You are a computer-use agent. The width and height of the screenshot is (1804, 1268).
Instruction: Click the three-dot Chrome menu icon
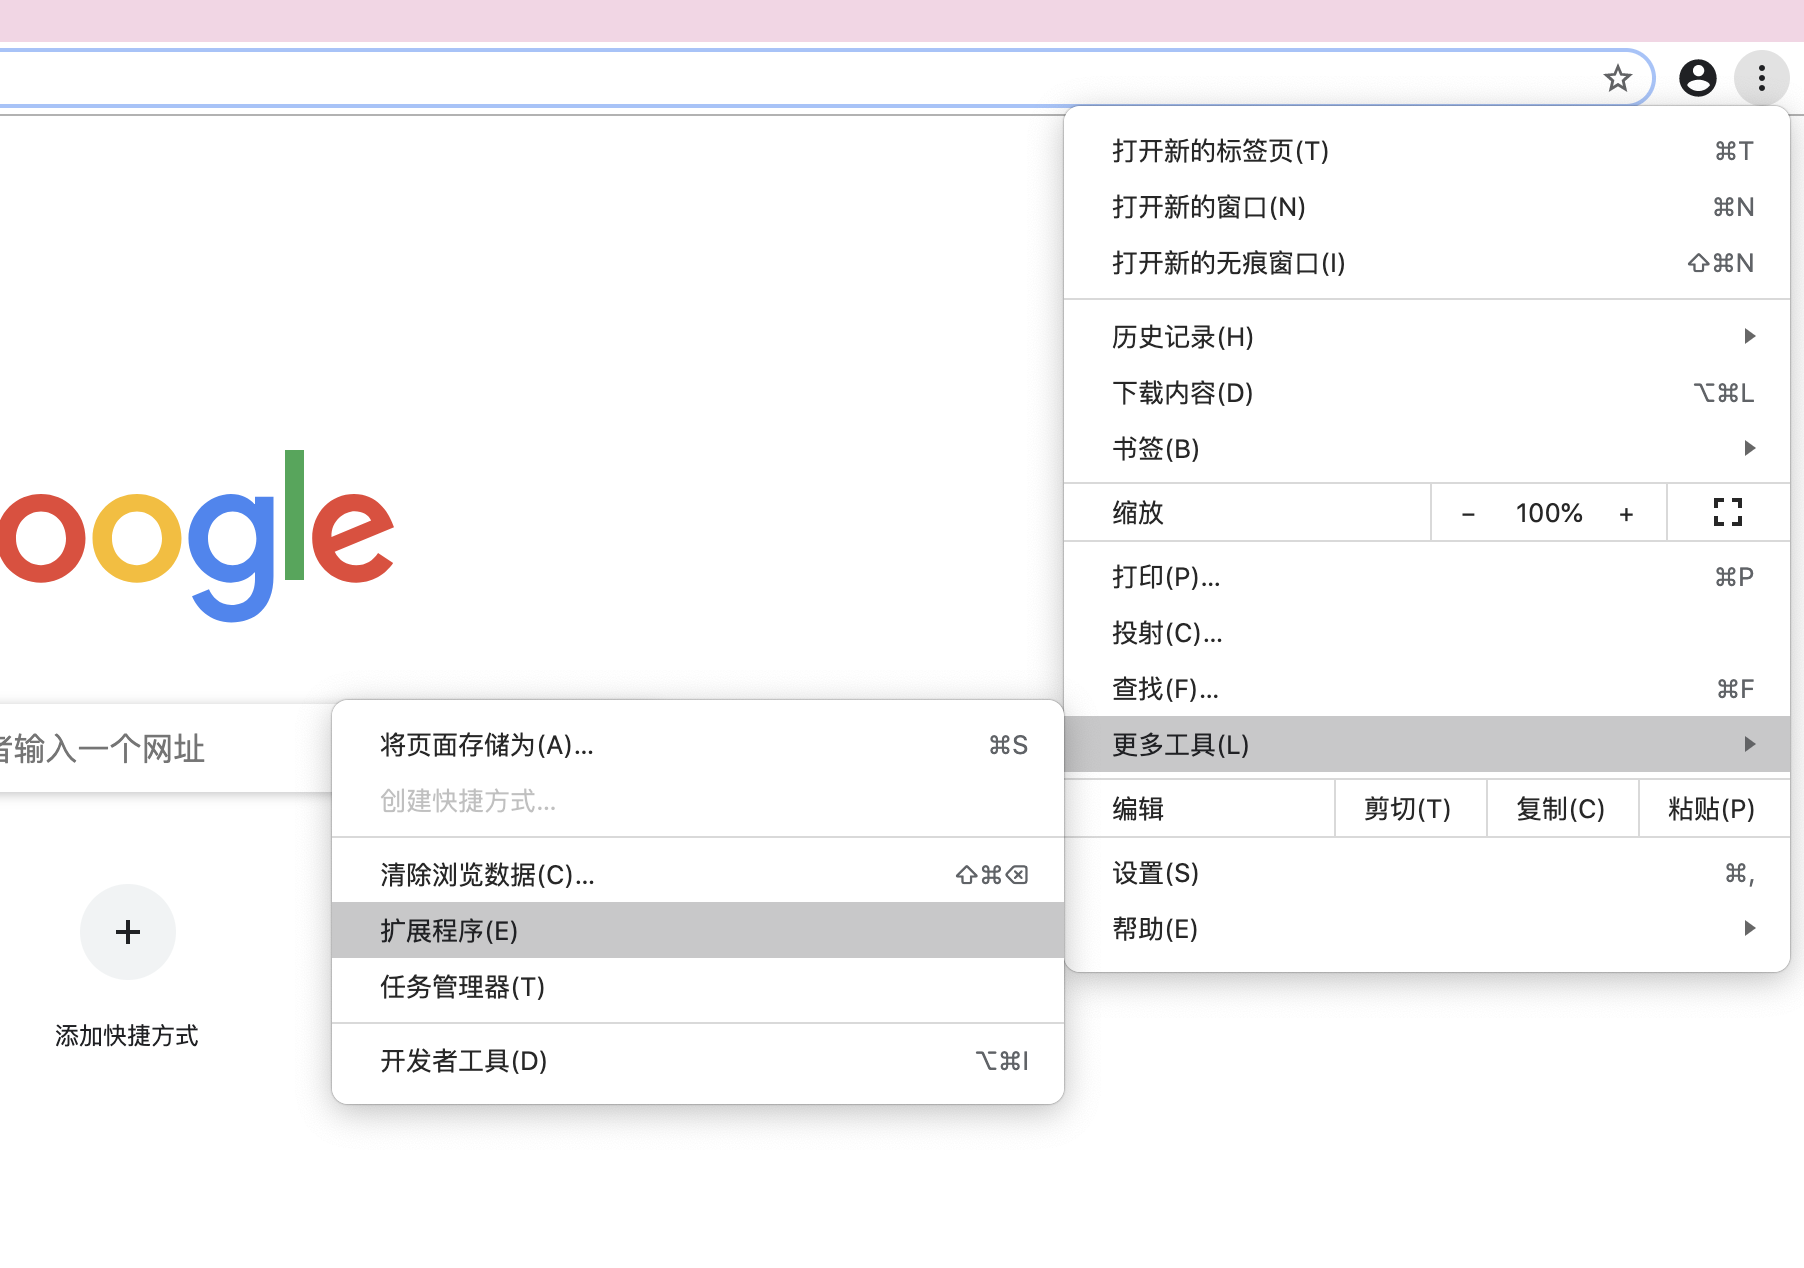pos(1761,77)
